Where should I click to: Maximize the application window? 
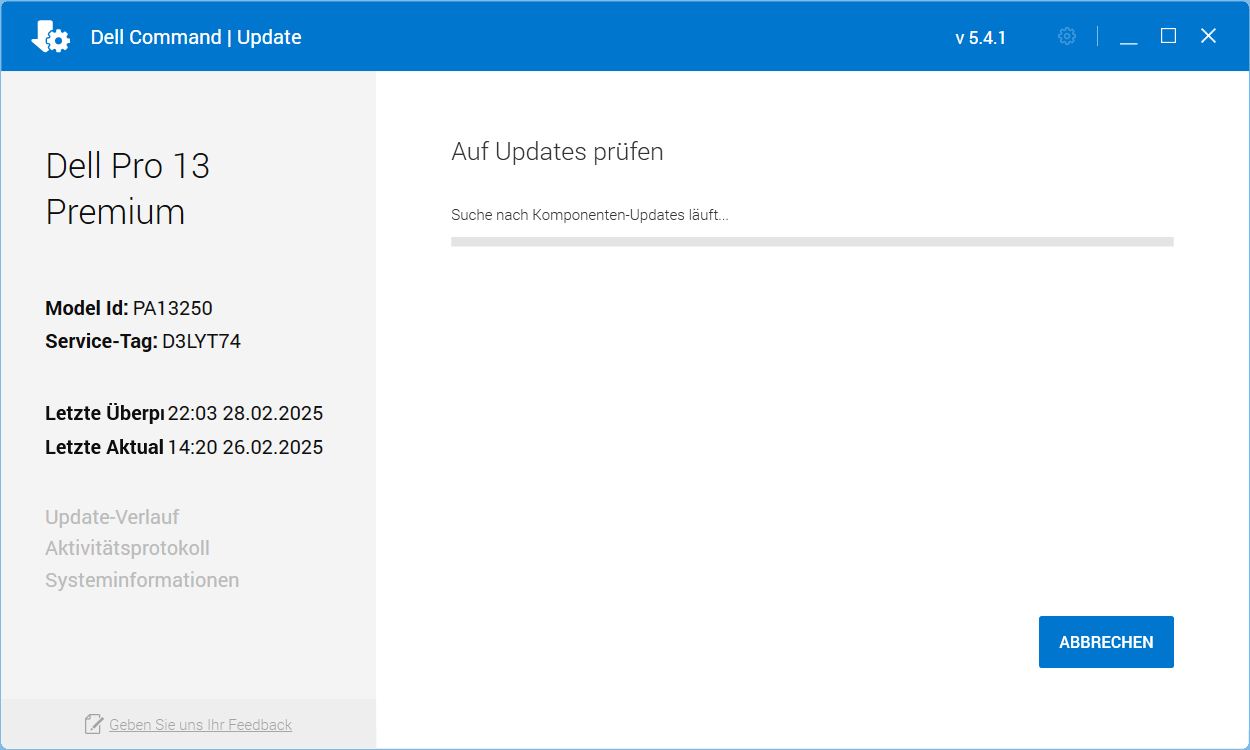[1168, 36]
